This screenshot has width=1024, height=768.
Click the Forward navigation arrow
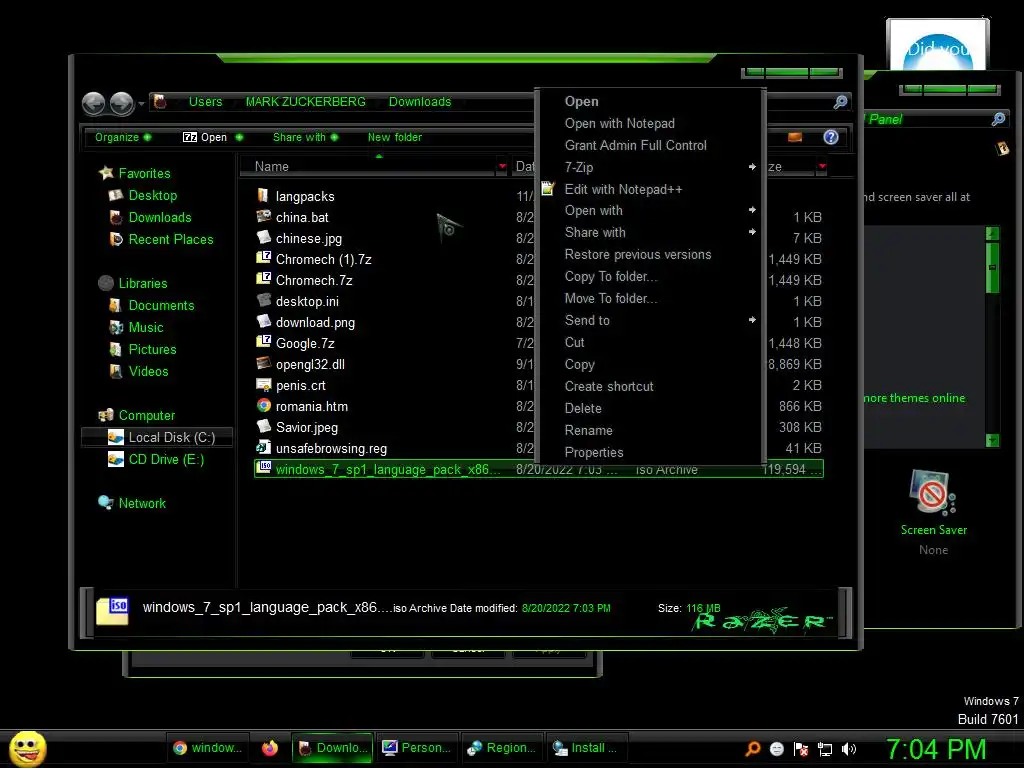(x=121, y=103)
